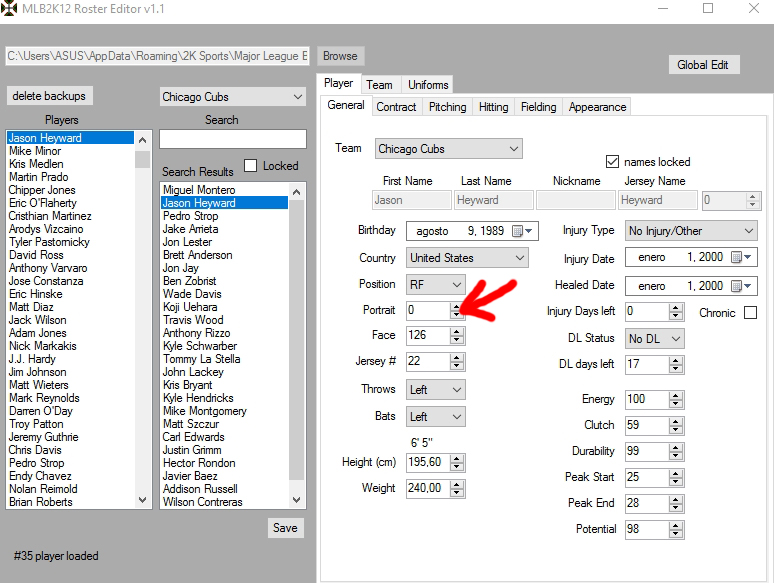Select Brian Roberts in Players list
This screenshot has width=774, height=583.
point(40,502)
